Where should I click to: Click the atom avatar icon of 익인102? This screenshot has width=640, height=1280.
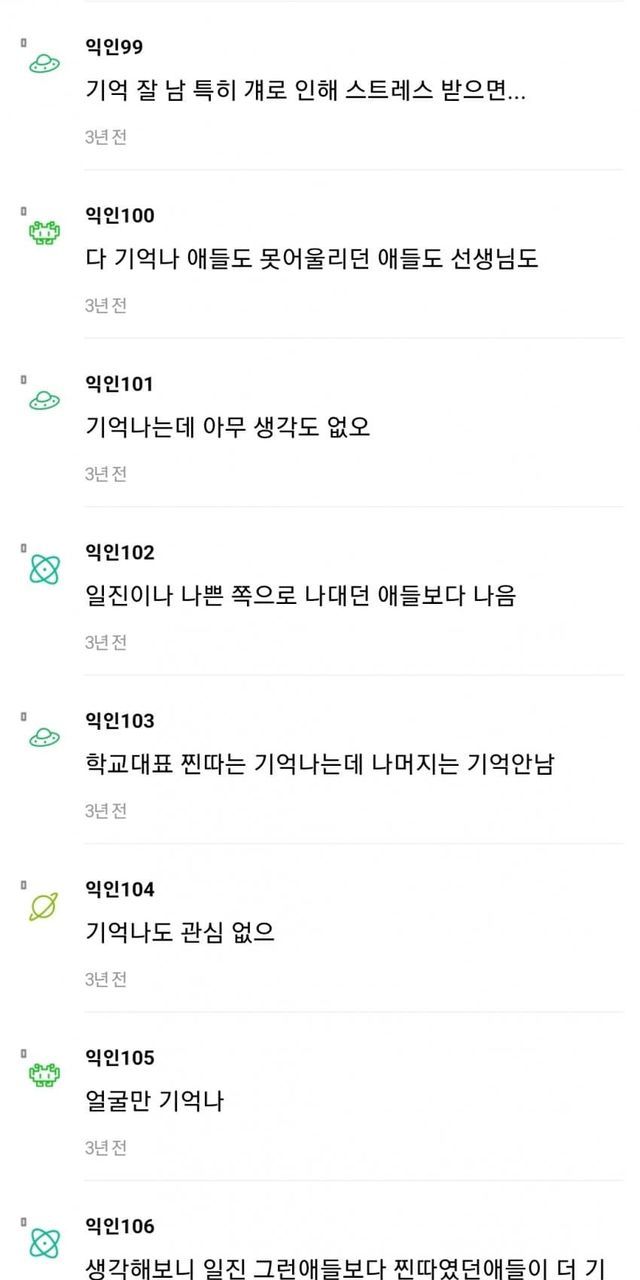[43, 570]
